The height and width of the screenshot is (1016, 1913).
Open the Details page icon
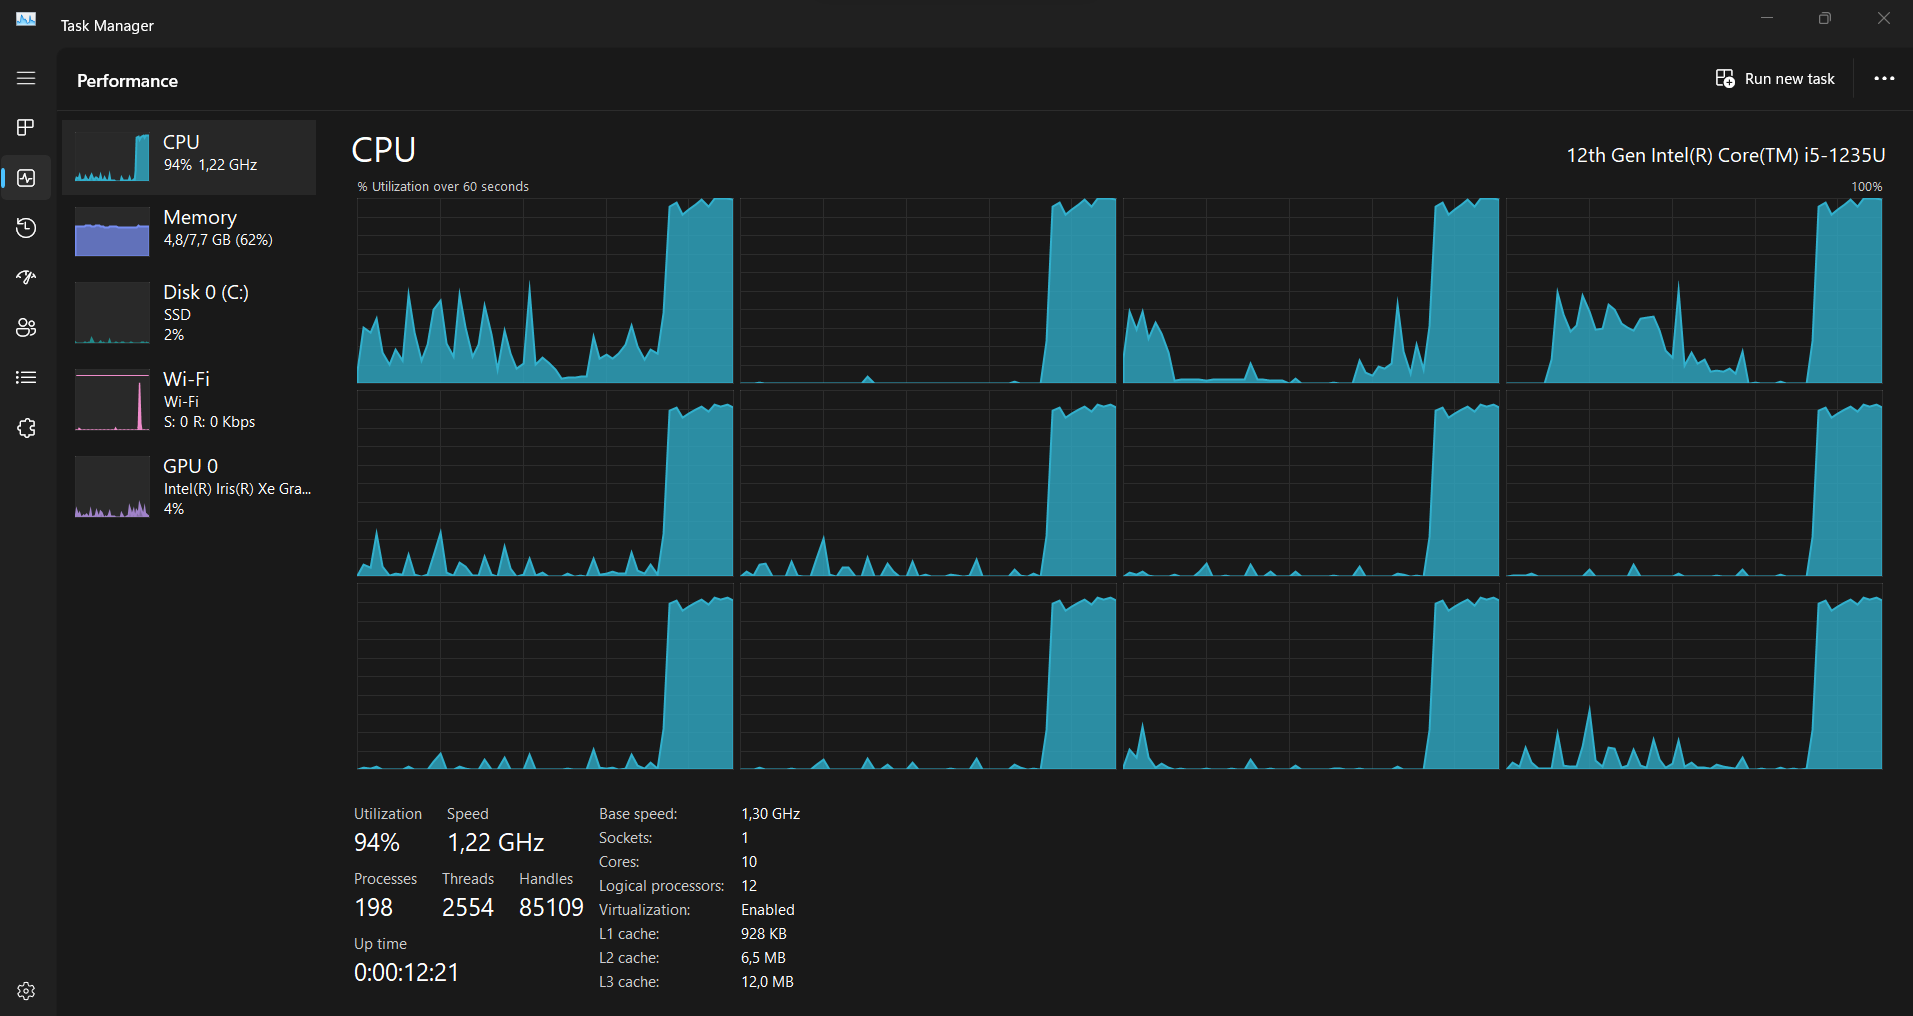tap(26, 377)
